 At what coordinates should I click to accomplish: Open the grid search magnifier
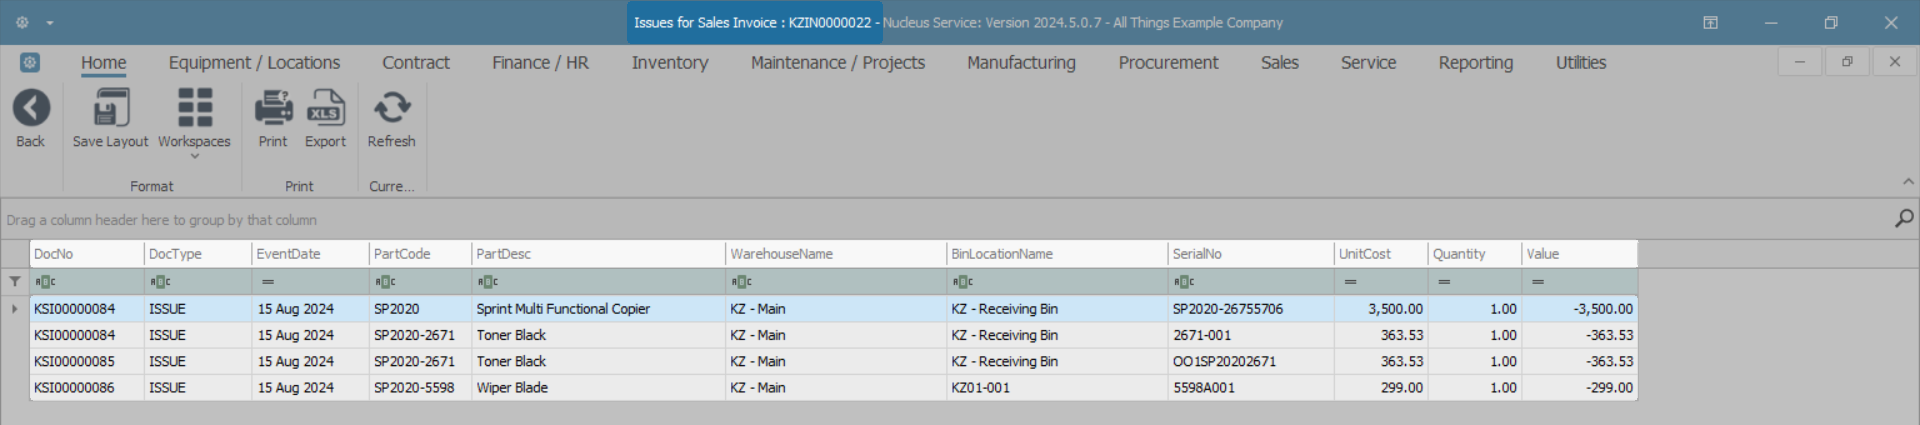(1904, 218)
